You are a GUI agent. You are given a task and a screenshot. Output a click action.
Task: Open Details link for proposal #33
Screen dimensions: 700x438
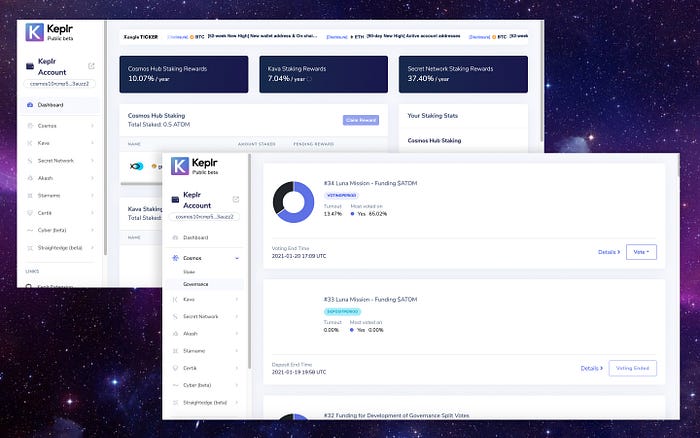[592, 368]
